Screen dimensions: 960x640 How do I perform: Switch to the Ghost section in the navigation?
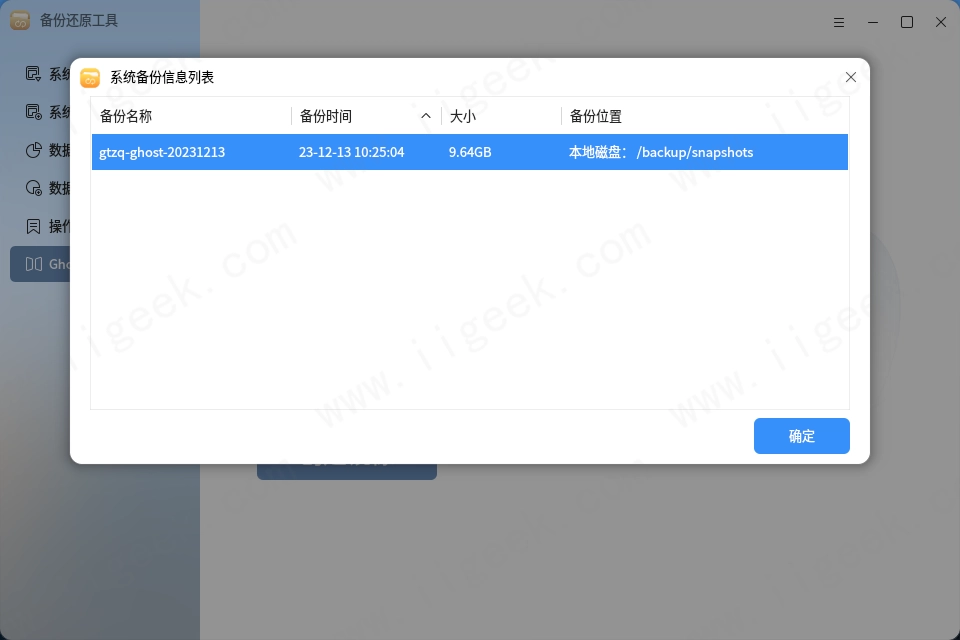(45, 264)
